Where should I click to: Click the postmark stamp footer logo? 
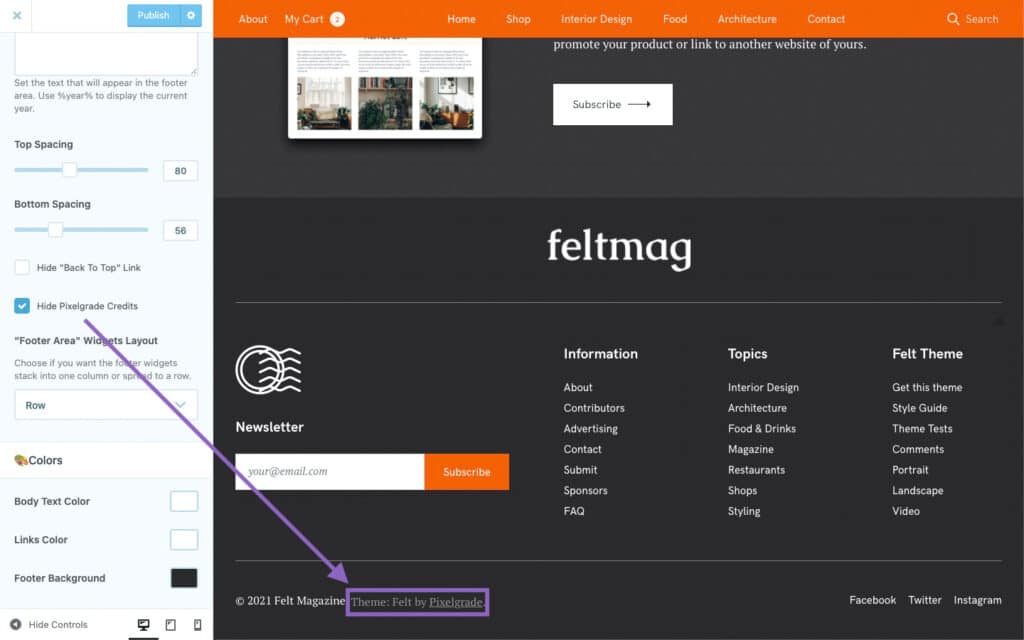[x=268, y=369]
